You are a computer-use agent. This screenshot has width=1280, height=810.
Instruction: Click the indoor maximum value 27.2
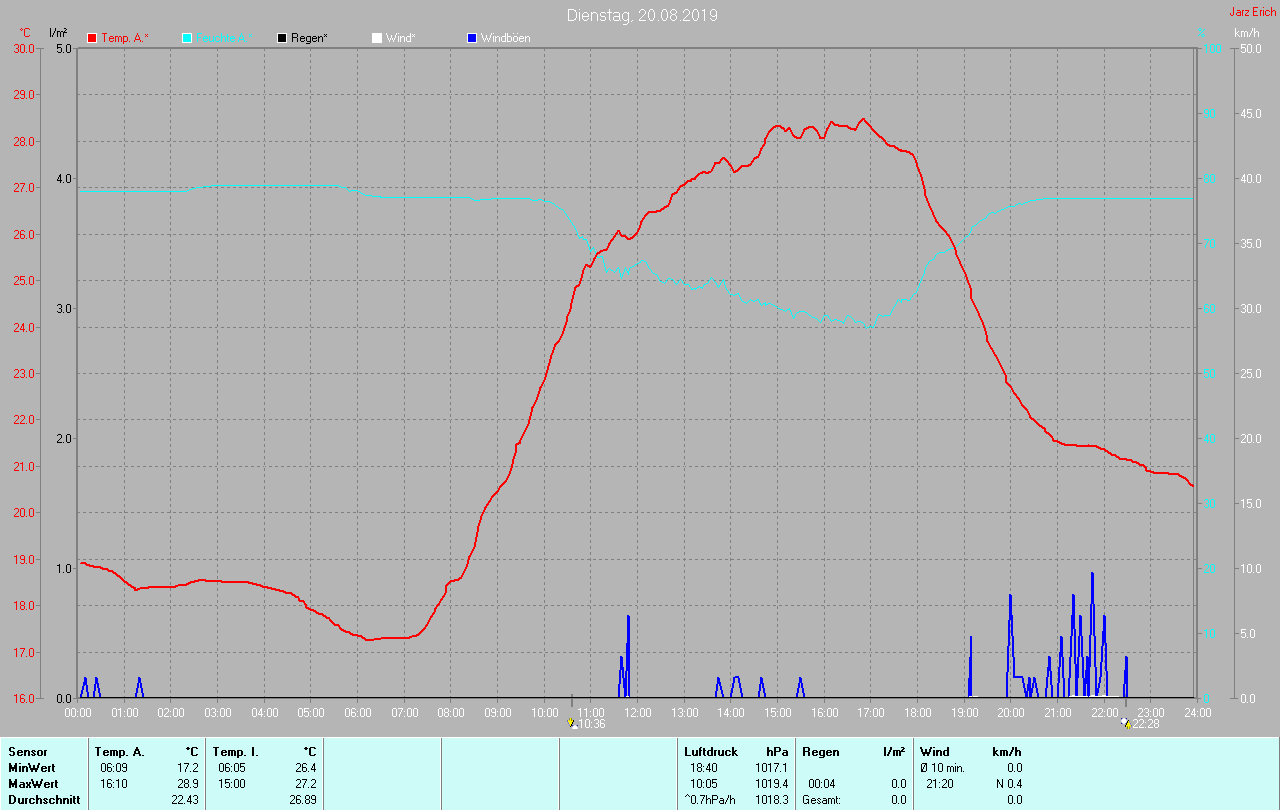pyautogui.click(x=307, y=784)
